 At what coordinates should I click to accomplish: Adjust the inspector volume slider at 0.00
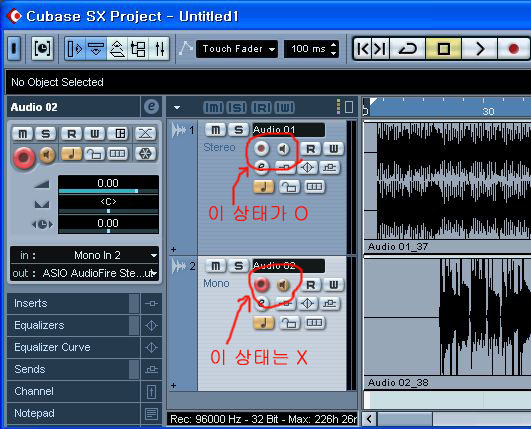(108, 191)
